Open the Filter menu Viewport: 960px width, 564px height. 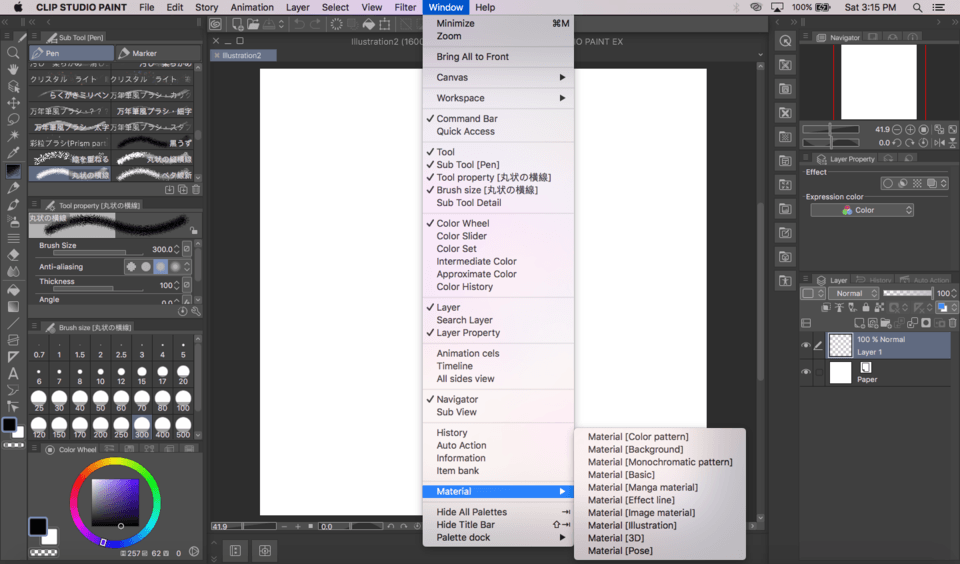pos(405,7)
